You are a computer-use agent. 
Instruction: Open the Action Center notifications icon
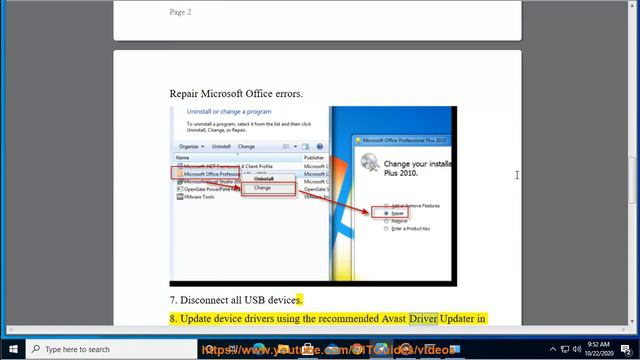pyautogui.click(x=626, y=349)
